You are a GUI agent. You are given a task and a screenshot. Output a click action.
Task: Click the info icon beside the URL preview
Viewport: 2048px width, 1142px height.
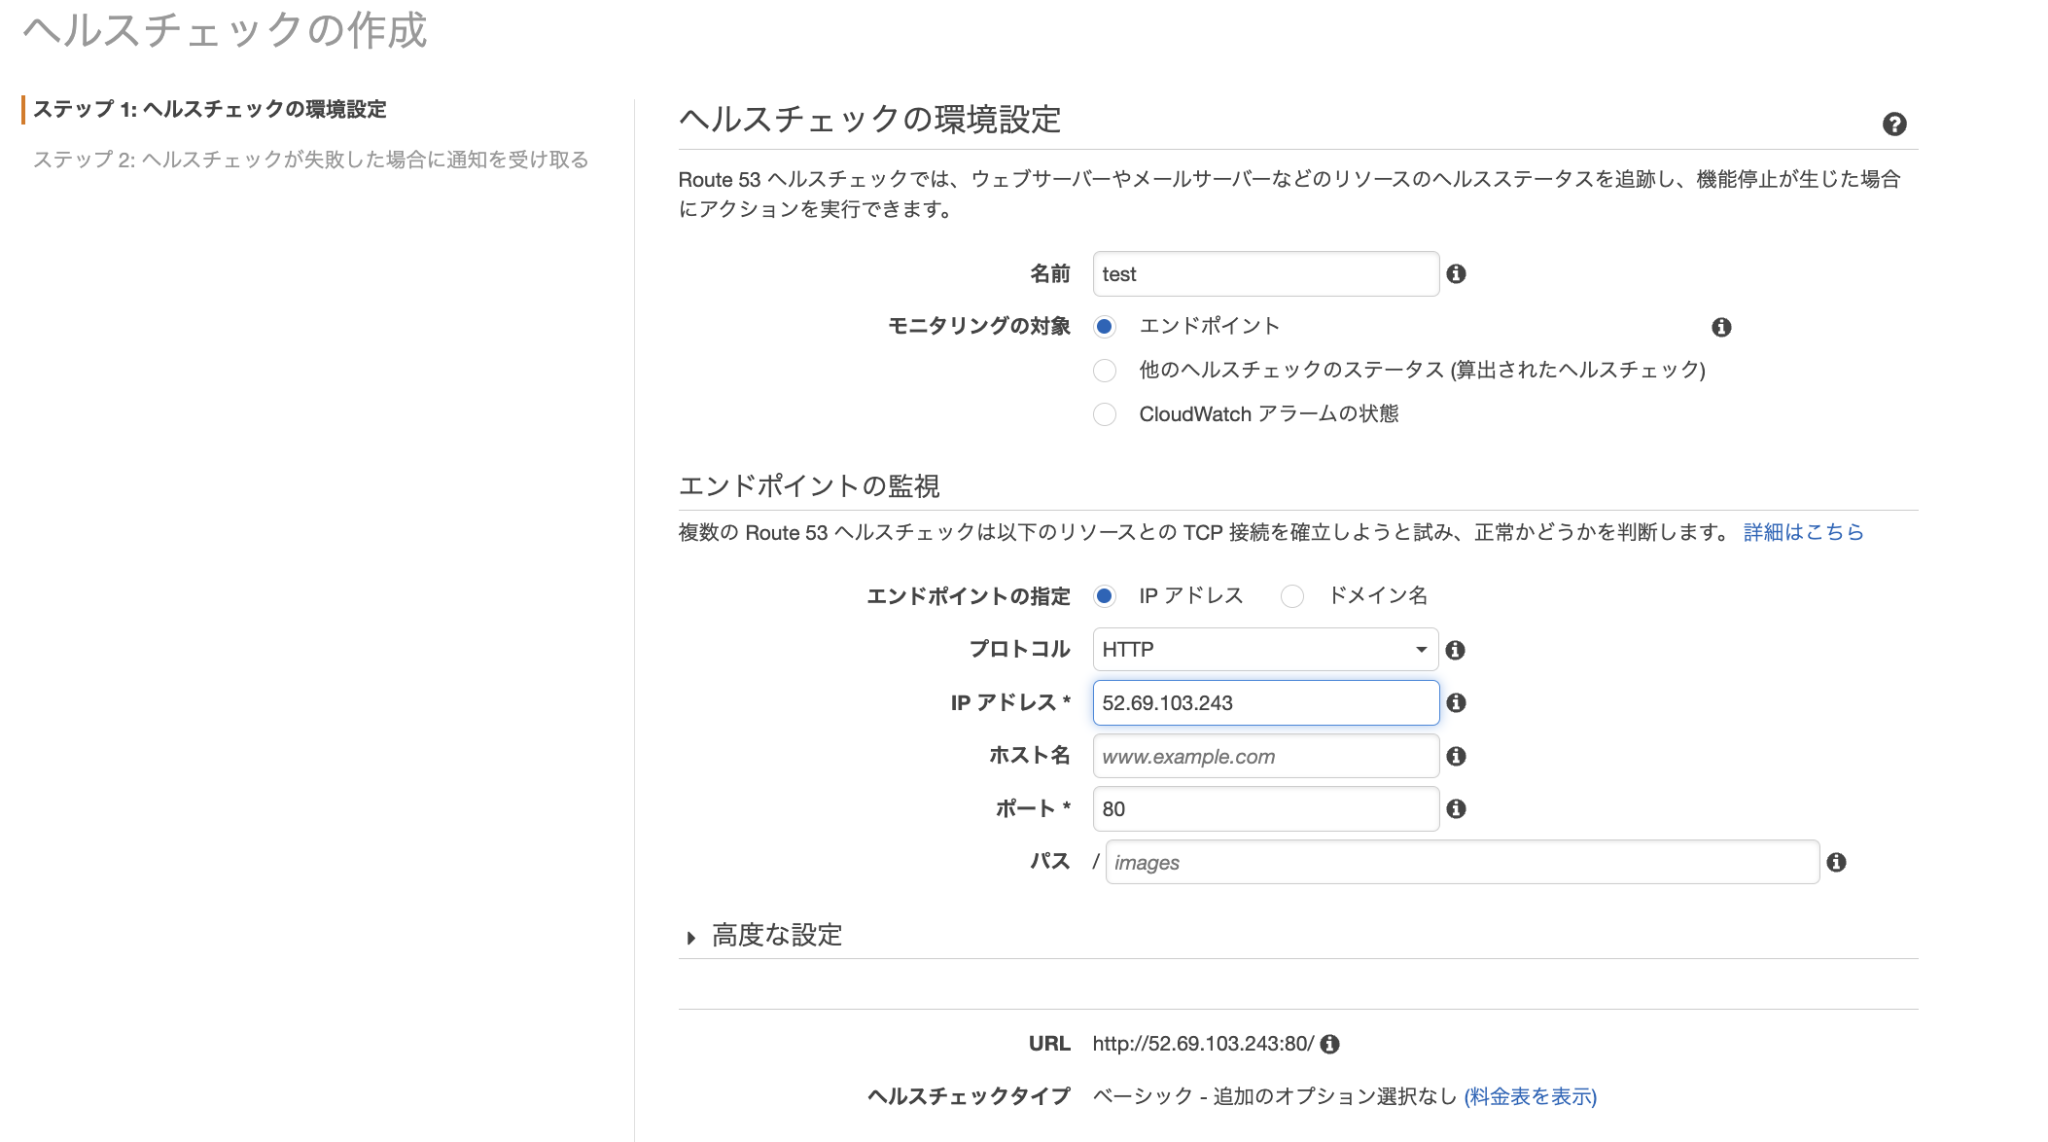coord(1330,1043)
